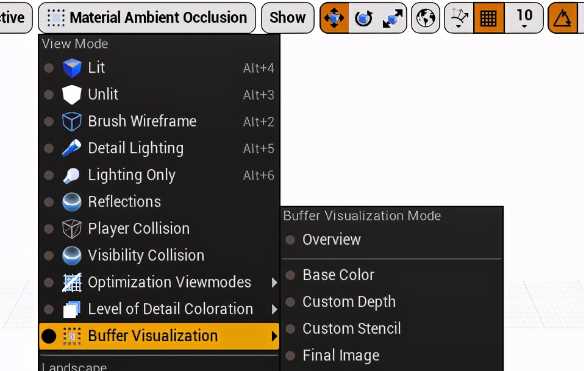Click the surface snapping icon

(x=459, y=18)
